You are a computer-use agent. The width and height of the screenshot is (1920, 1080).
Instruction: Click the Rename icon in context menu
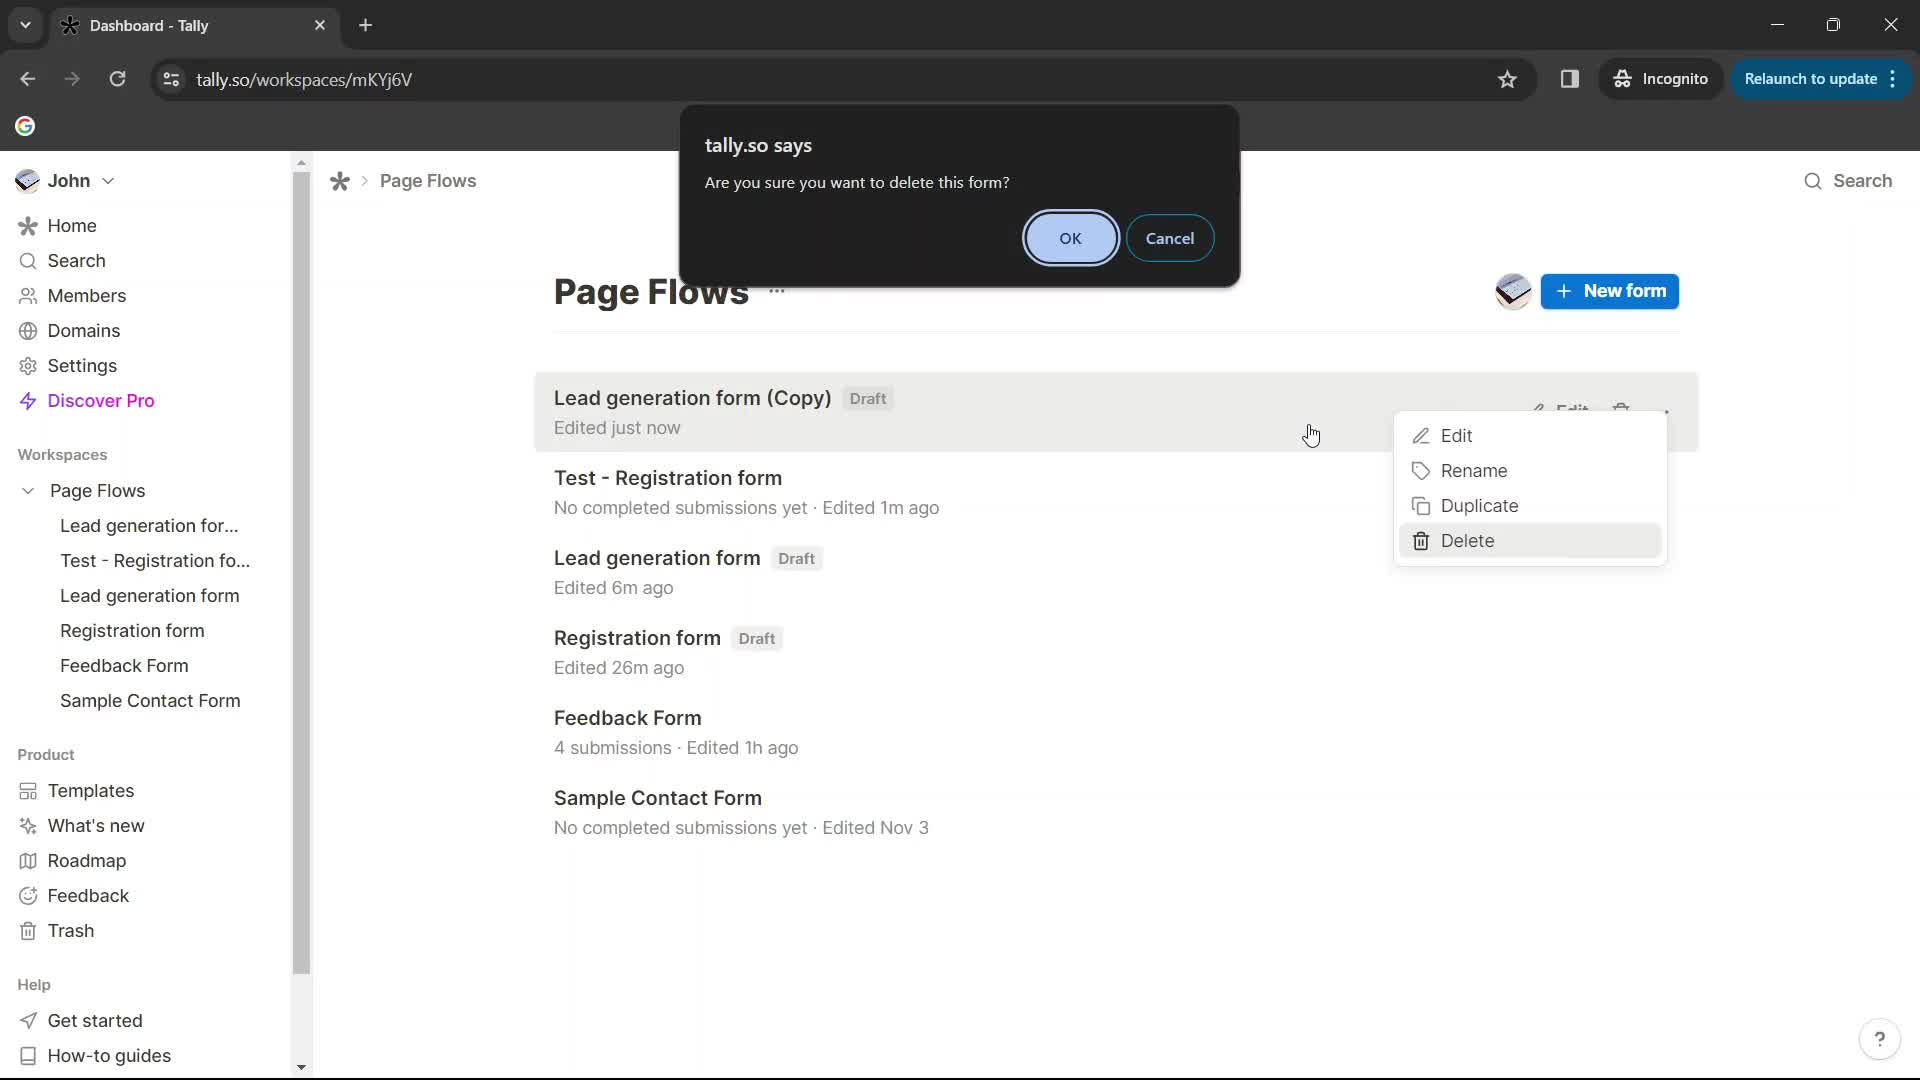pos(1422,469)
